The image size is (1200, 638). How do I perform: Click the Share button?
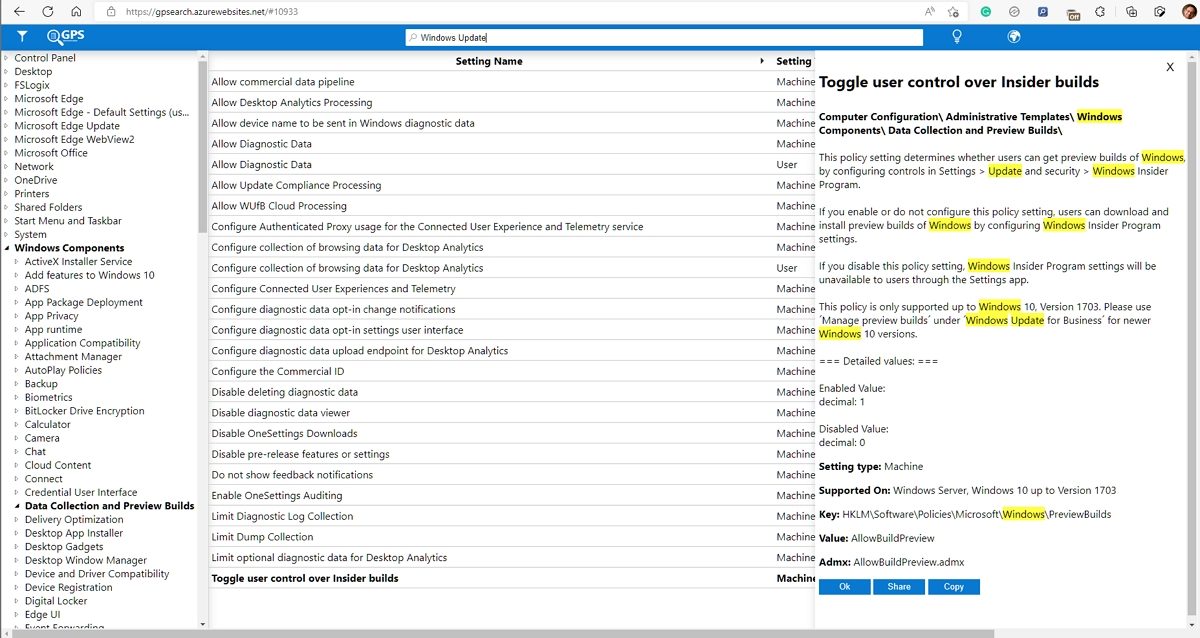[899, 587]
